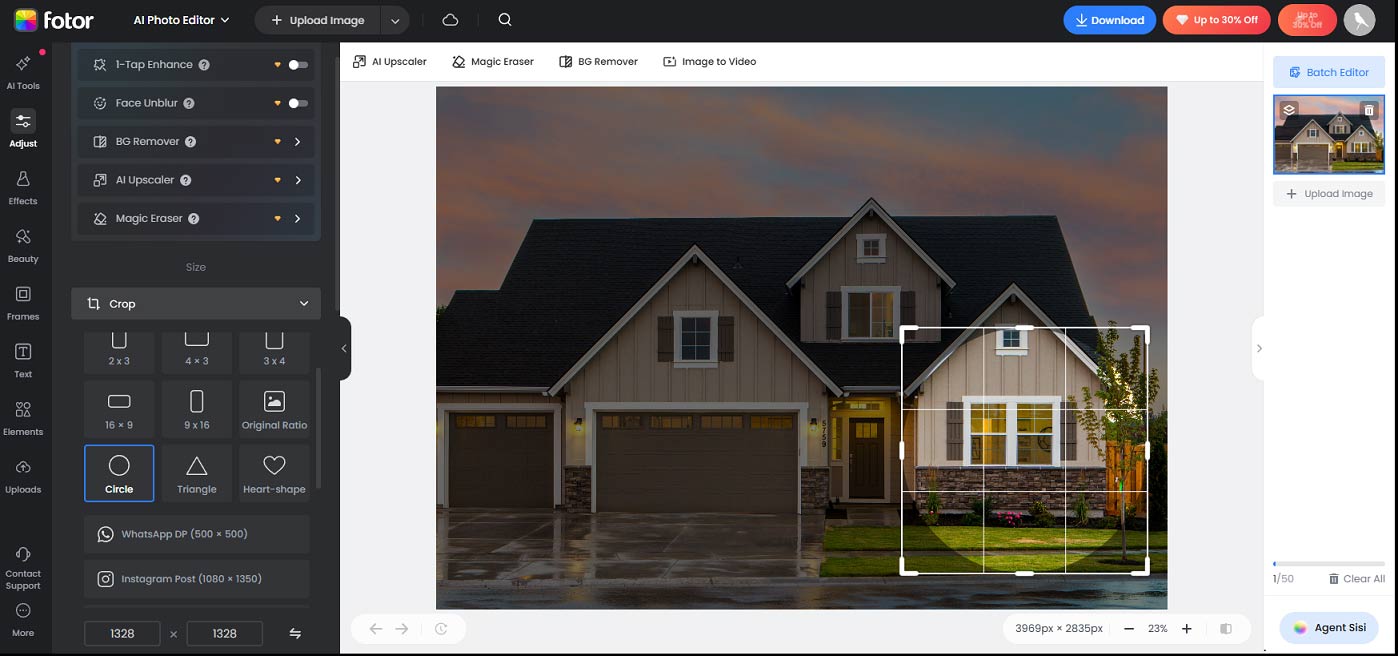Open the Batch Editor
This screenshot has width=1398, height=656.
click(1328, 71)
